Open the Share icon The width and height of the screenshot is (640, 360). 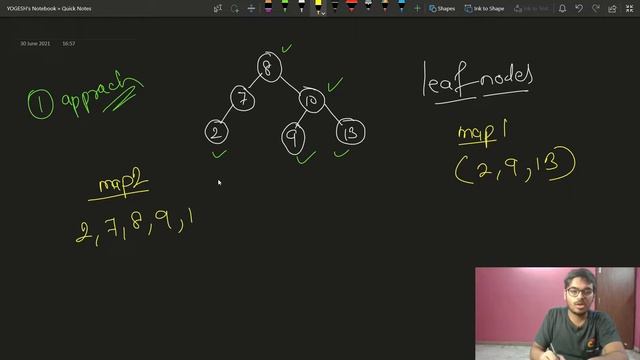[612, 8]
